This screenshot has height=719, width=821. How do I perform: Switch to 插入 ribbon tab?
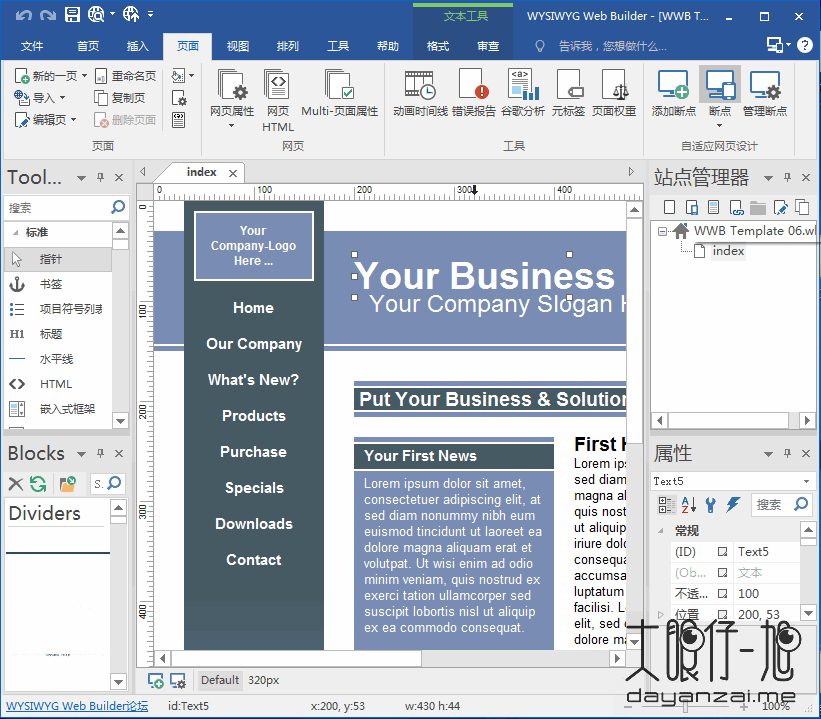[138, 46]
